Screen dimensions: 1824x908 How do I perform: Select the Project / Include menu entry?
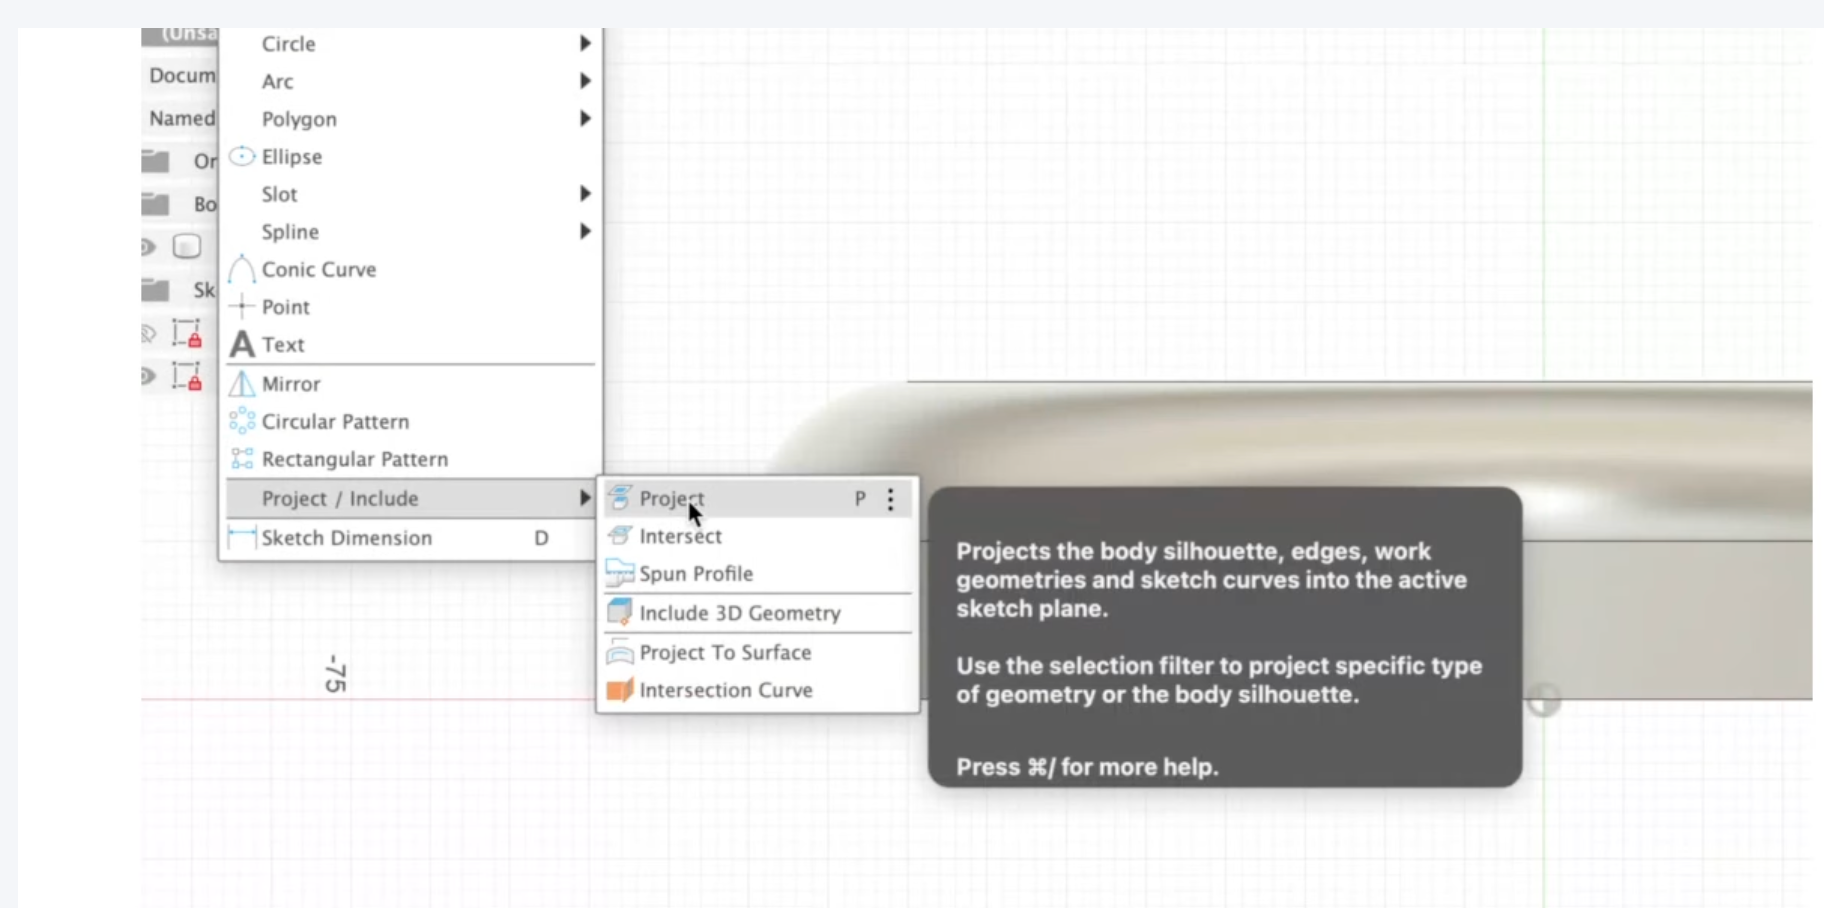pyautogui.click(x=411, y=498)
